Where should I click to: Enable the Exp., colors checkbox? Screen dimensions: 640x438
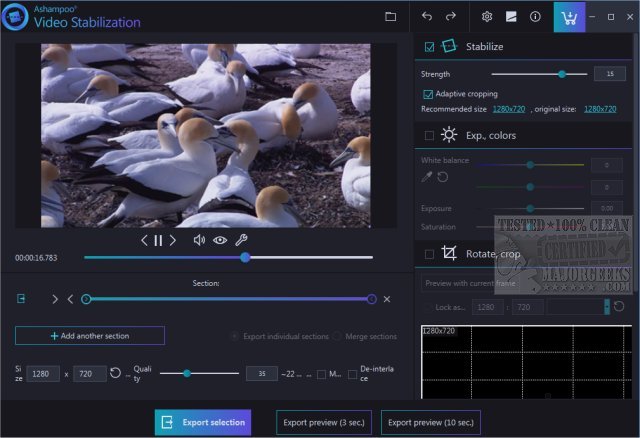pyautogui.click(x=429, y=135)
